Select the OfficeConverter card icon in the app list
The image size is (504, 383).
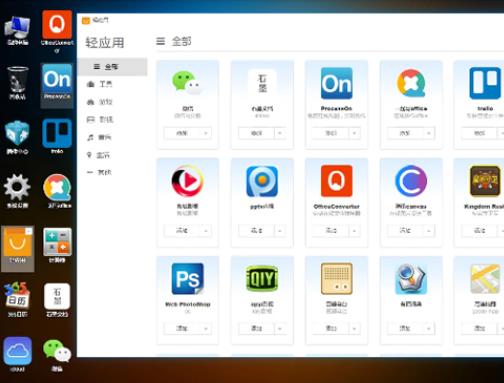coord(337,181)
